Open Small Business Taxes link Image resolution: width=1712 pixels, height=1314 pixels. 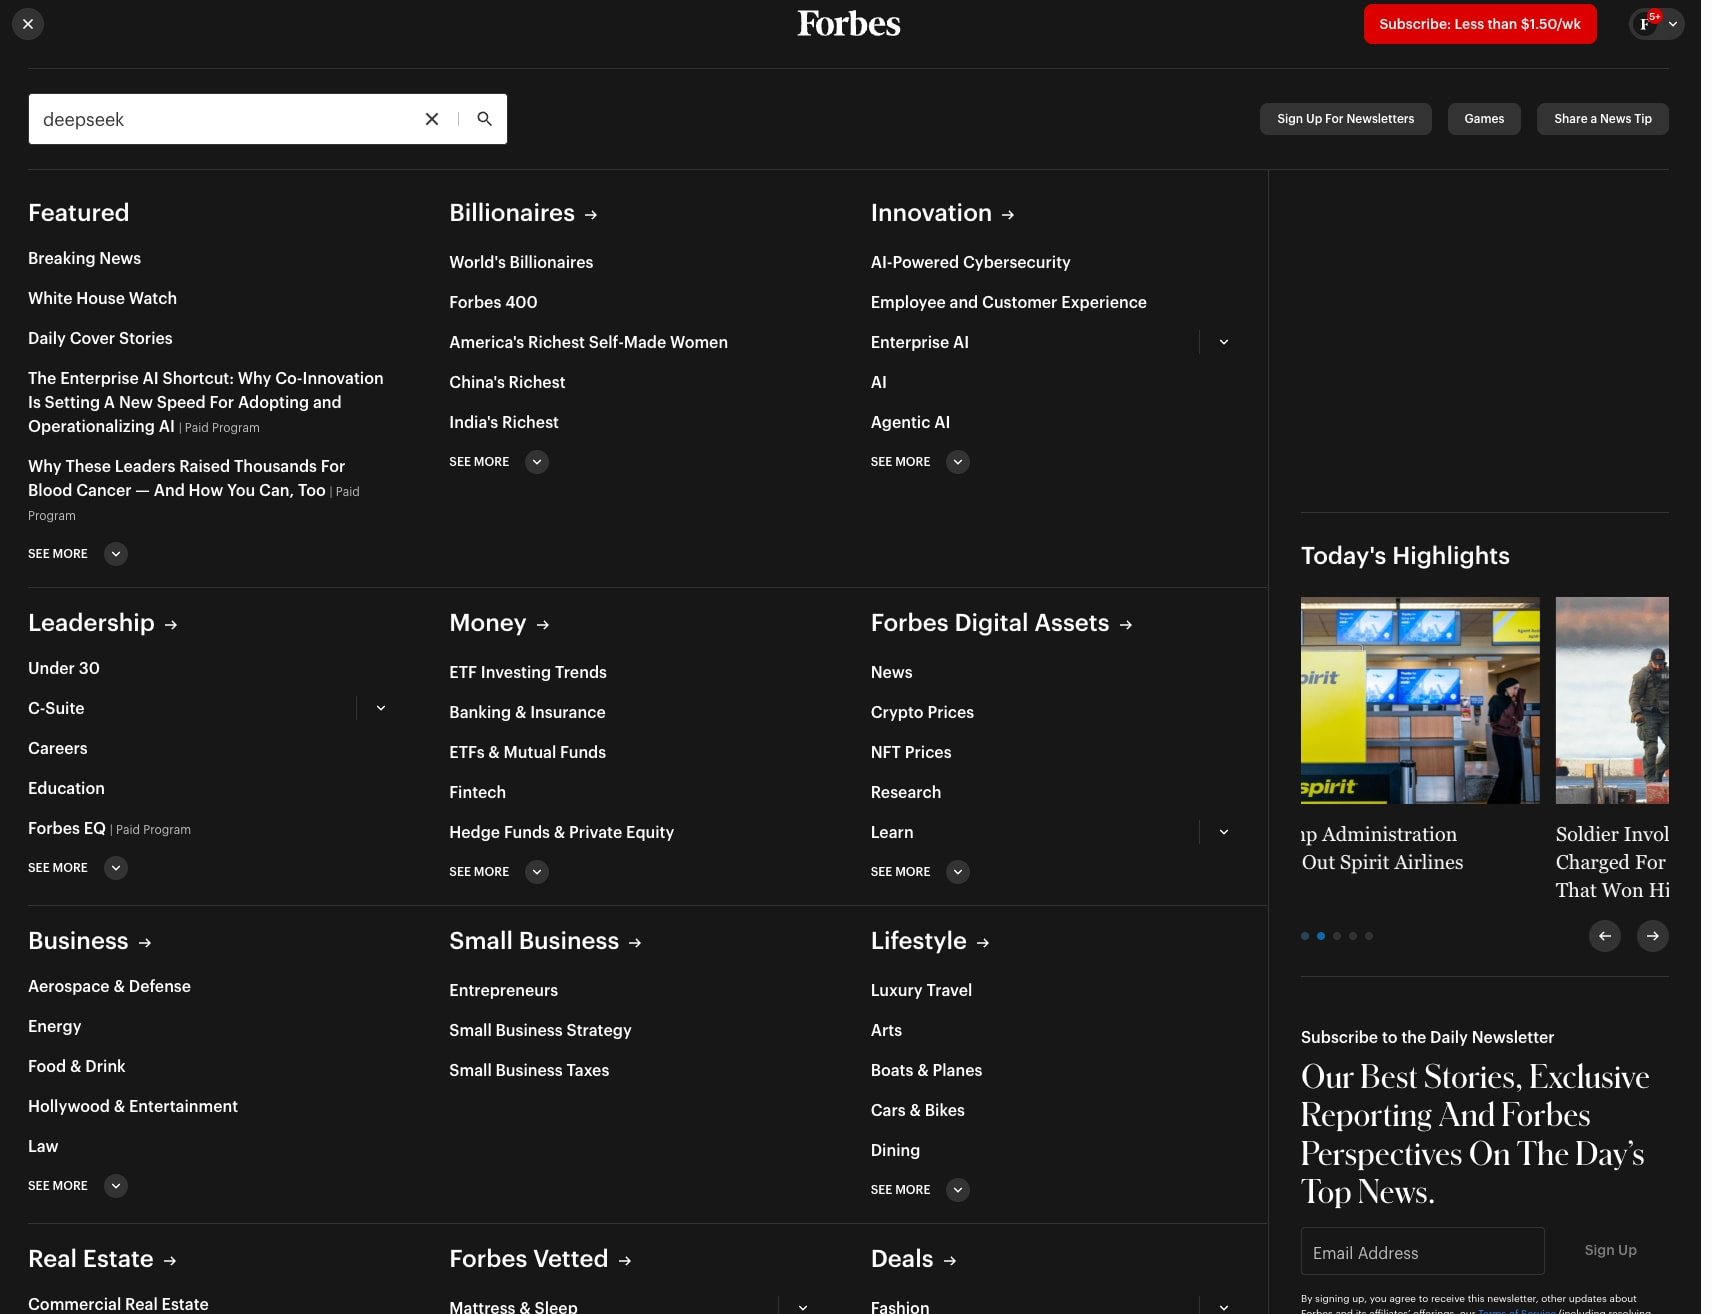tap(529, 1070)
